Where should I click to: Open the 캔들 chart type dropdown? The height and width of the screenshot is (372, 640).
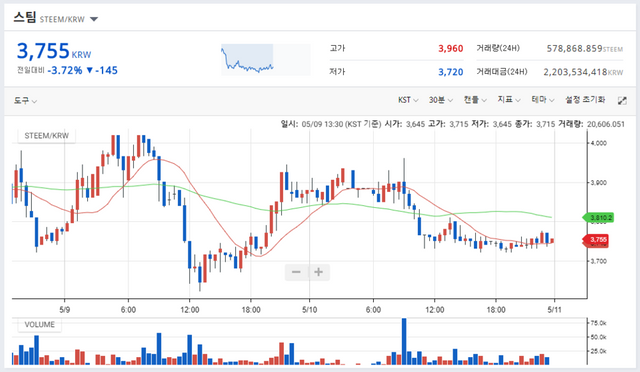click(x=475, y=100)
